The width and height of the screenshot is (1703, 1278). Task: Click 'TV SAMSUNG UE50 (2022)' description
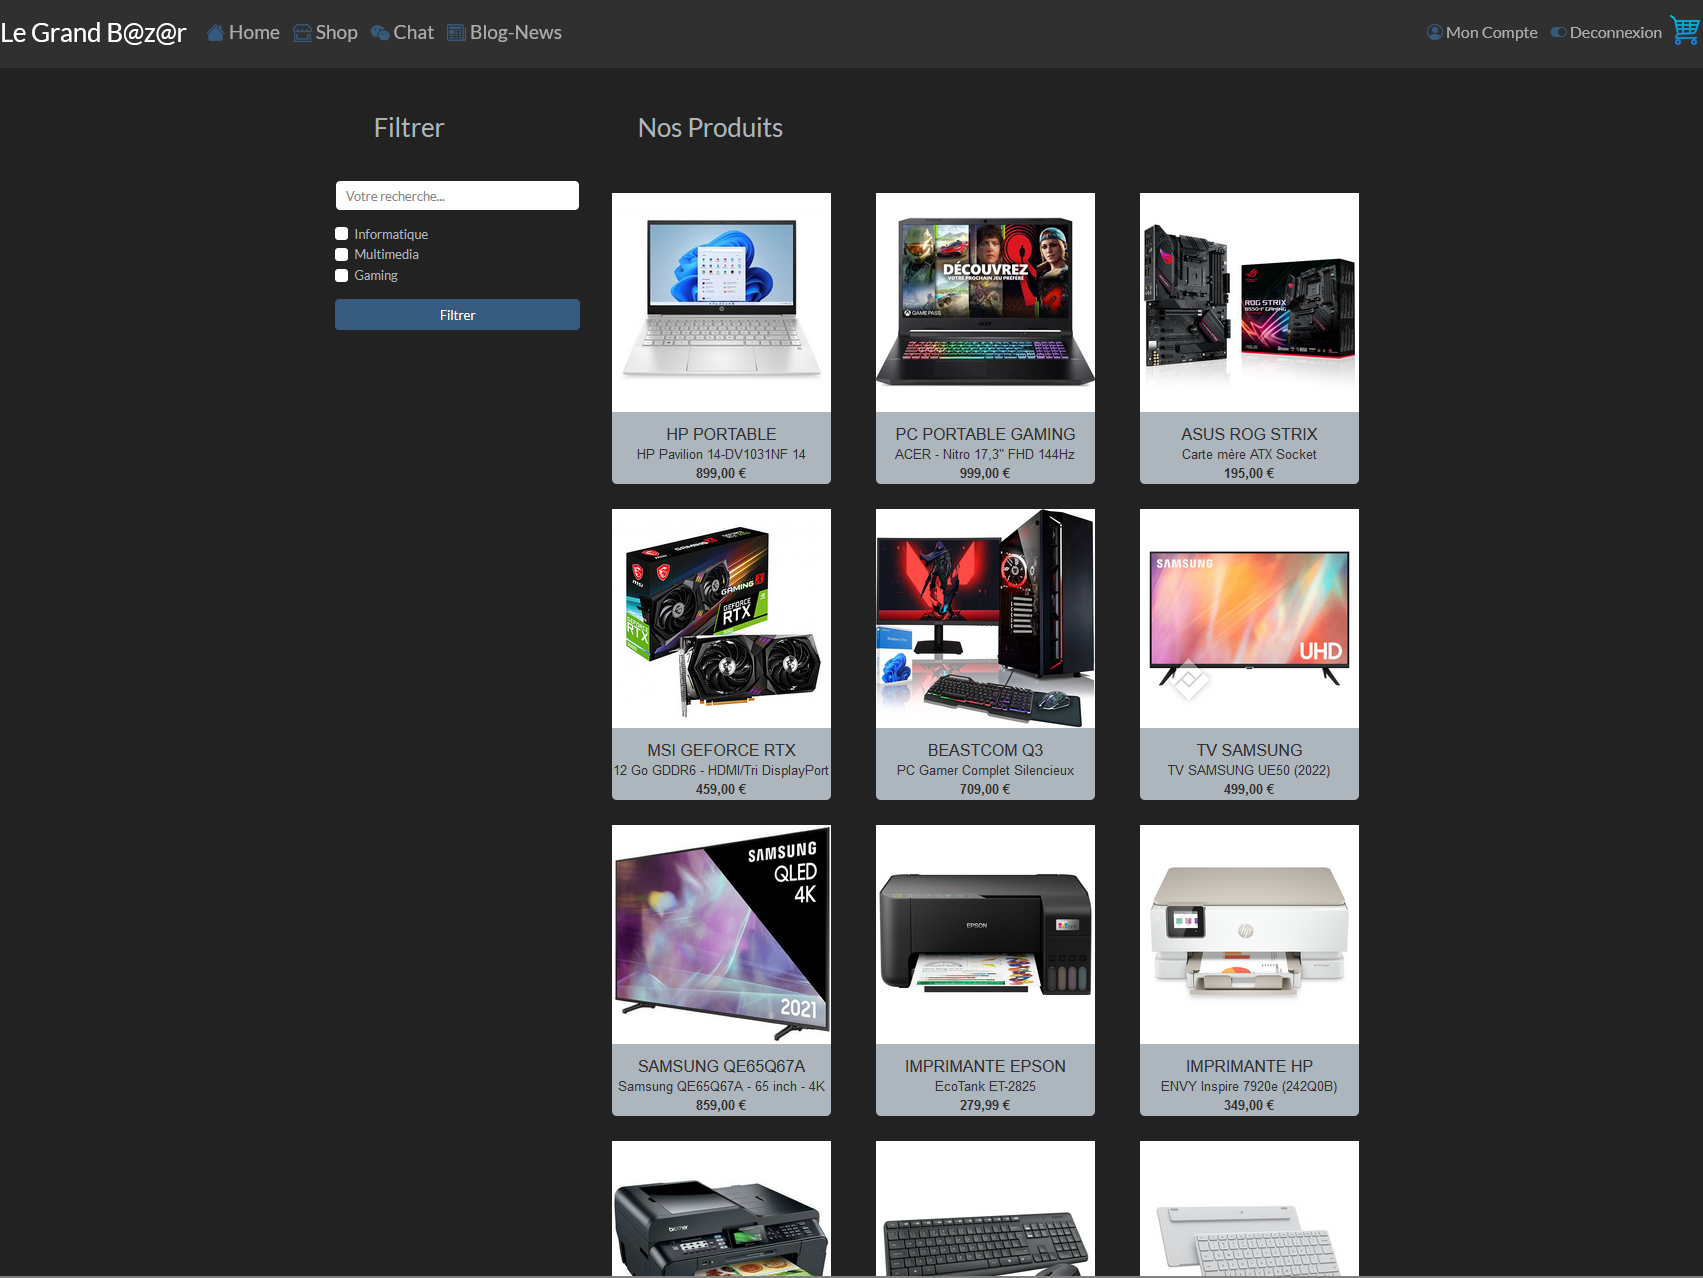coord(1249,770)
